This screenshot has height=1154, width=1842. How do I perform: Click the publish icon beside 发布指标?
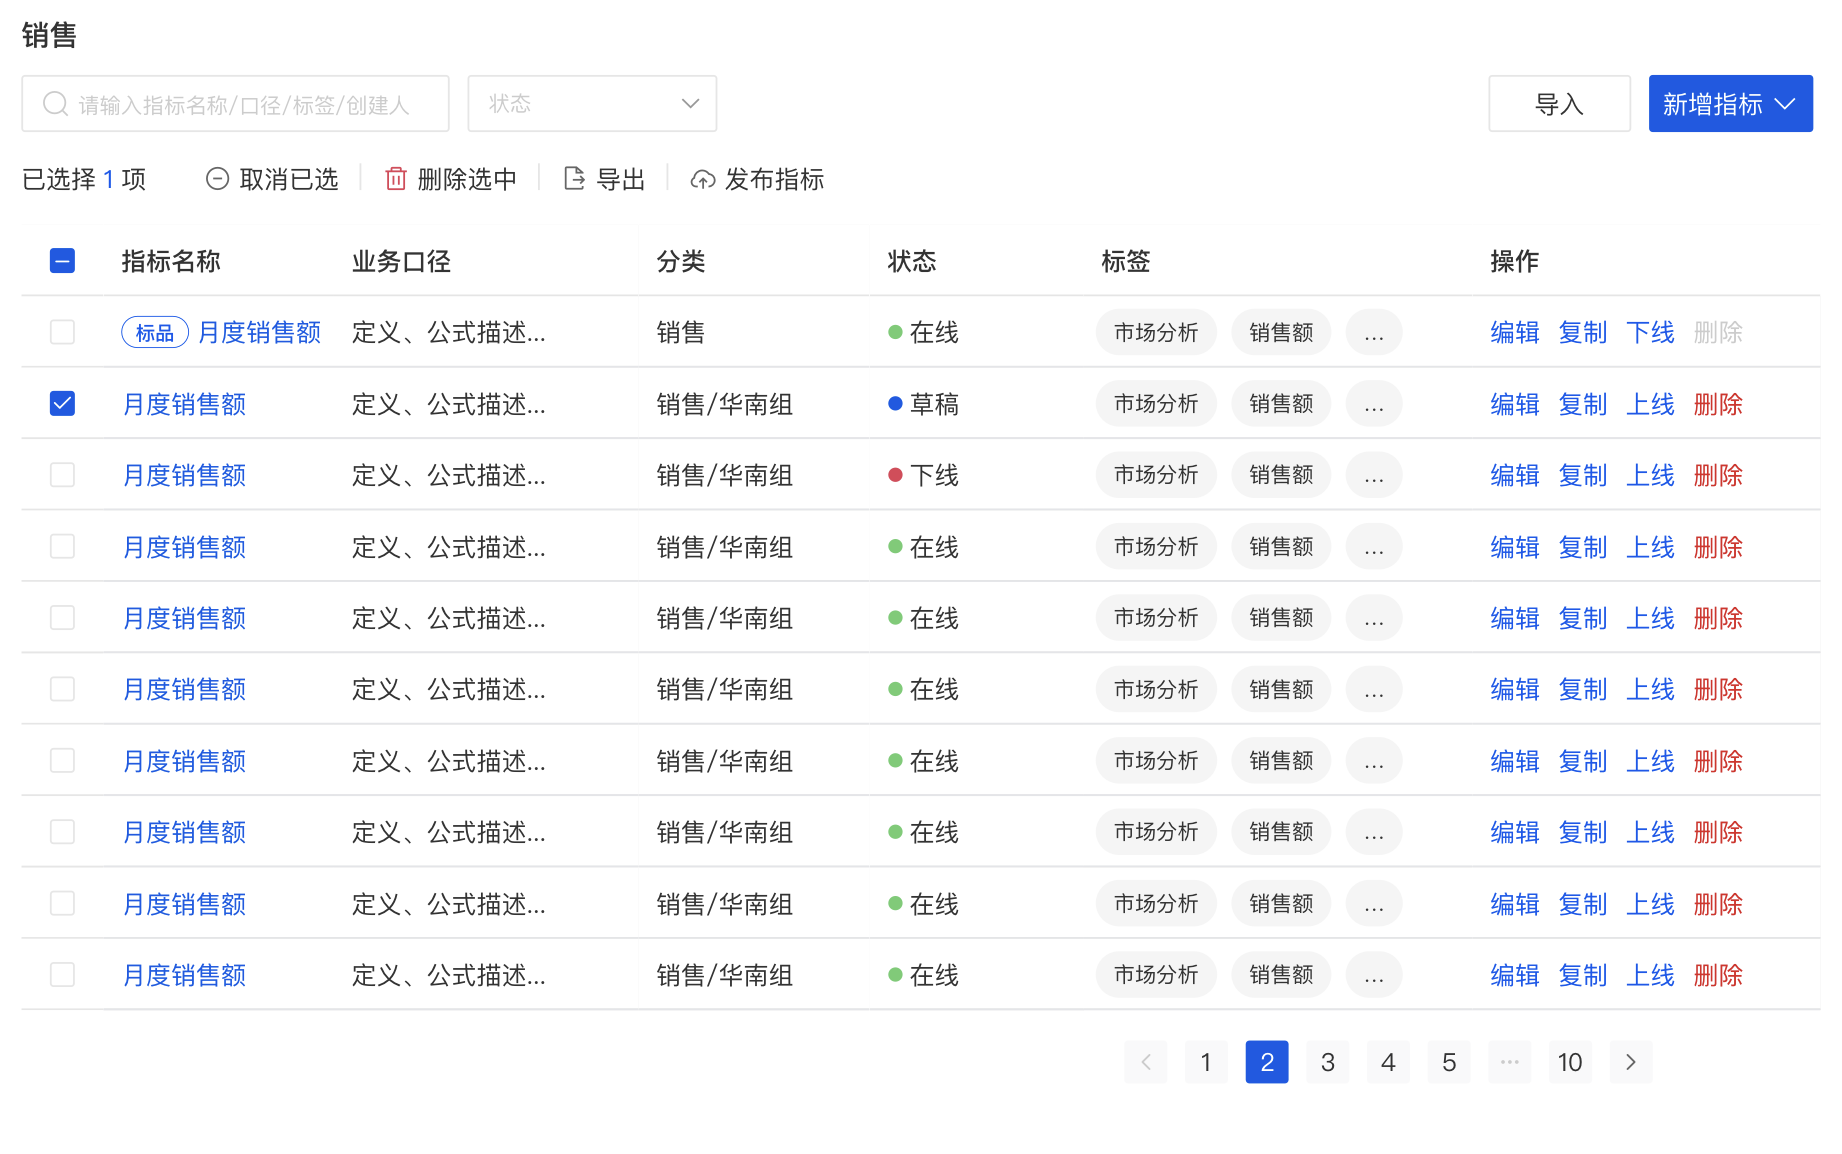click(x=703, y=178)
